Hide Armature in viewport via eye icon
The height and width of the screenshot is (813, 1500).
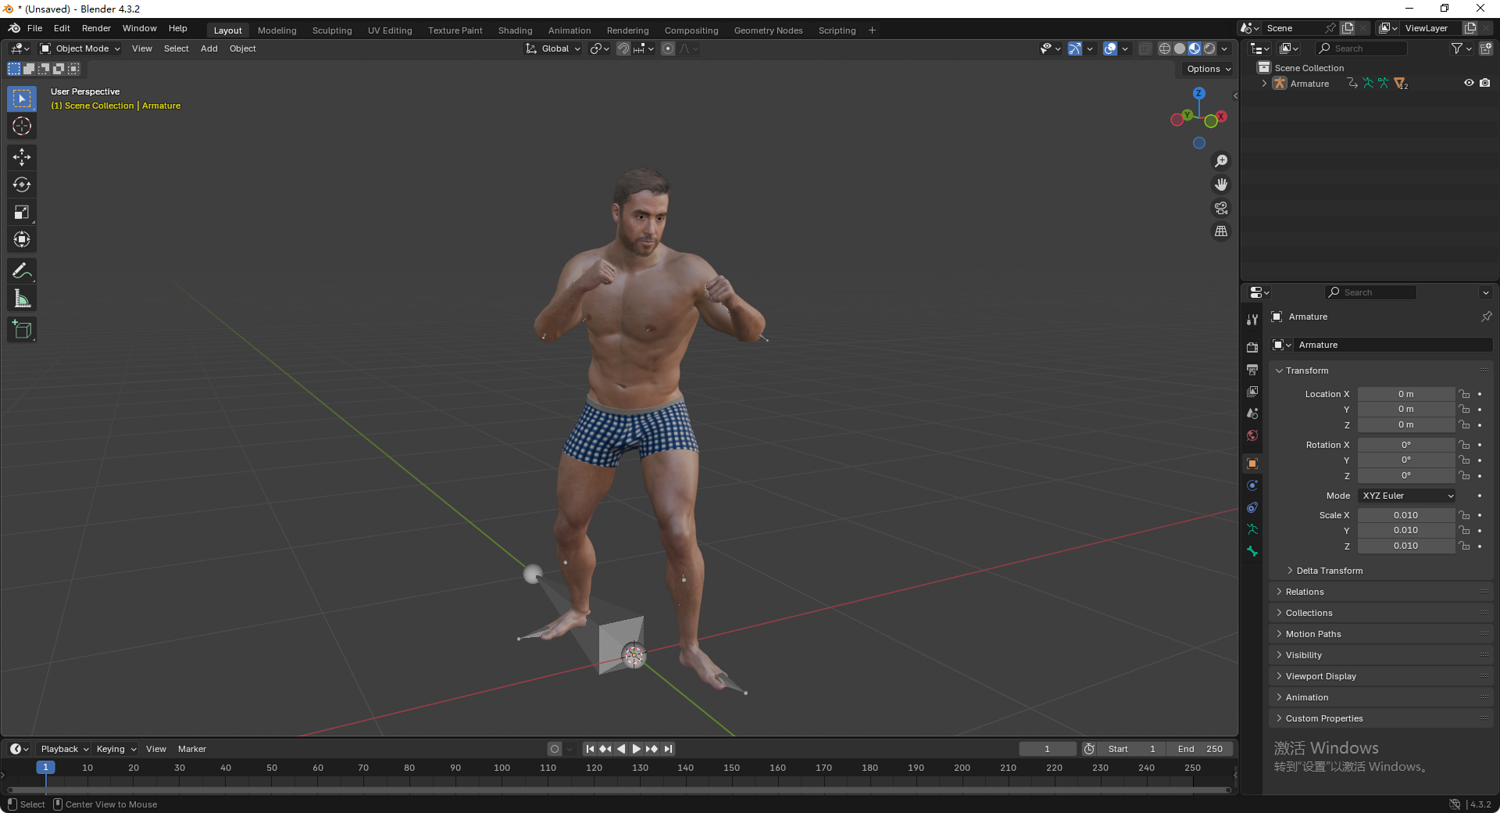coord(1469,83)
